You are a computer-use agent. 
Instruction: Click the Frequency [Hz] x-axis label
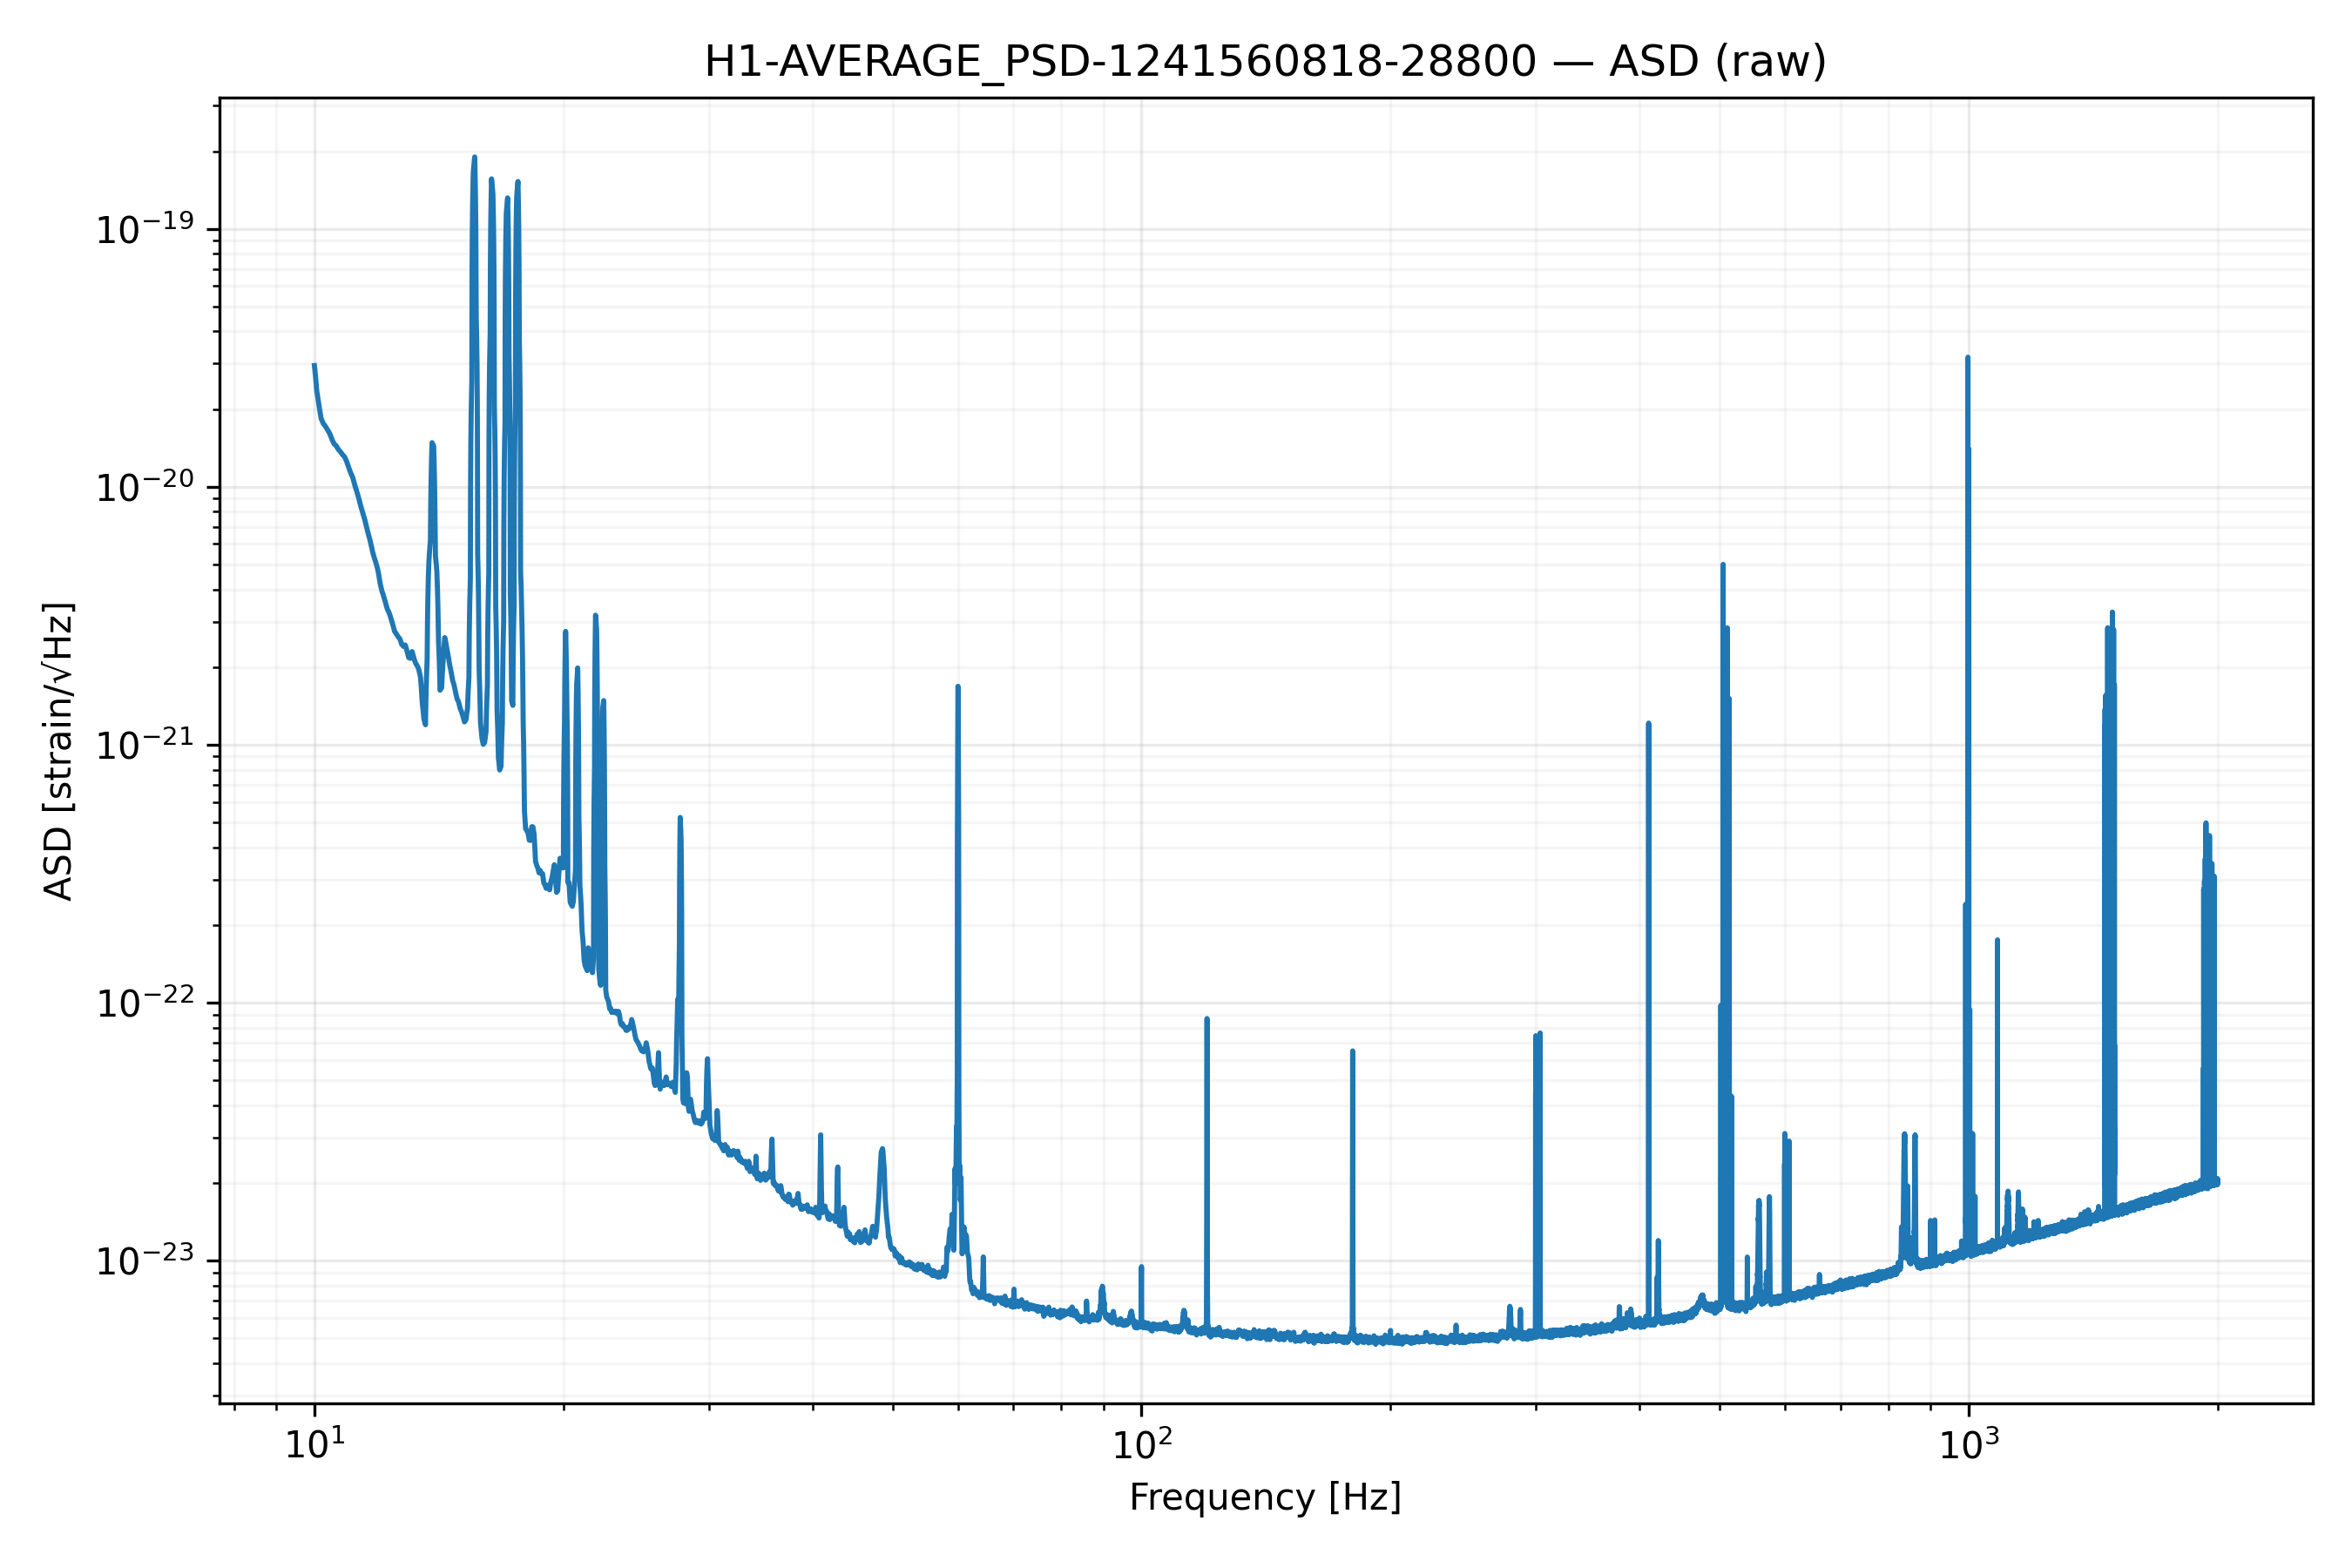tap(1265, 1497)
